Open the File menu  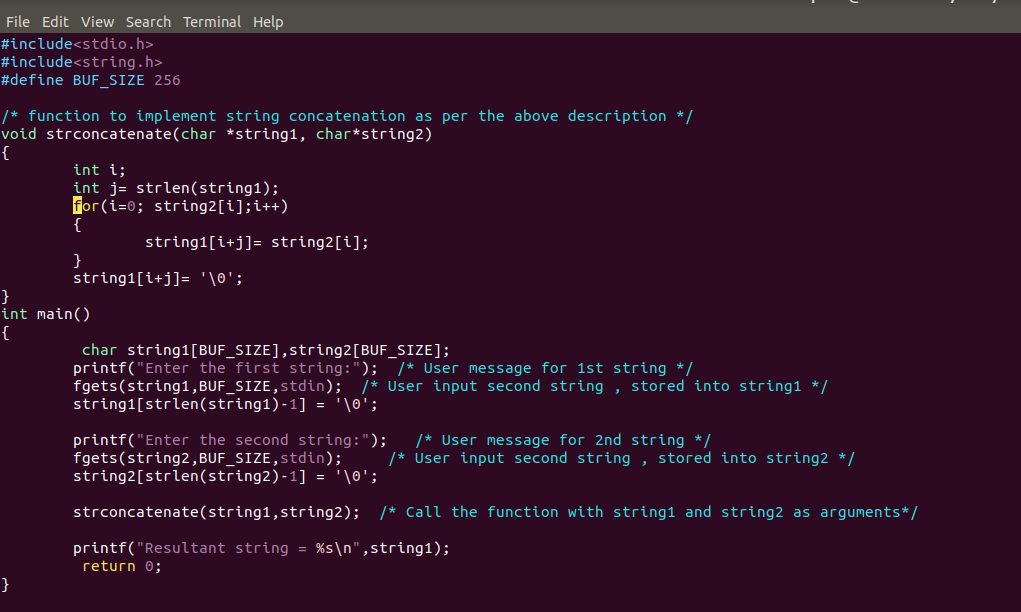17,21
